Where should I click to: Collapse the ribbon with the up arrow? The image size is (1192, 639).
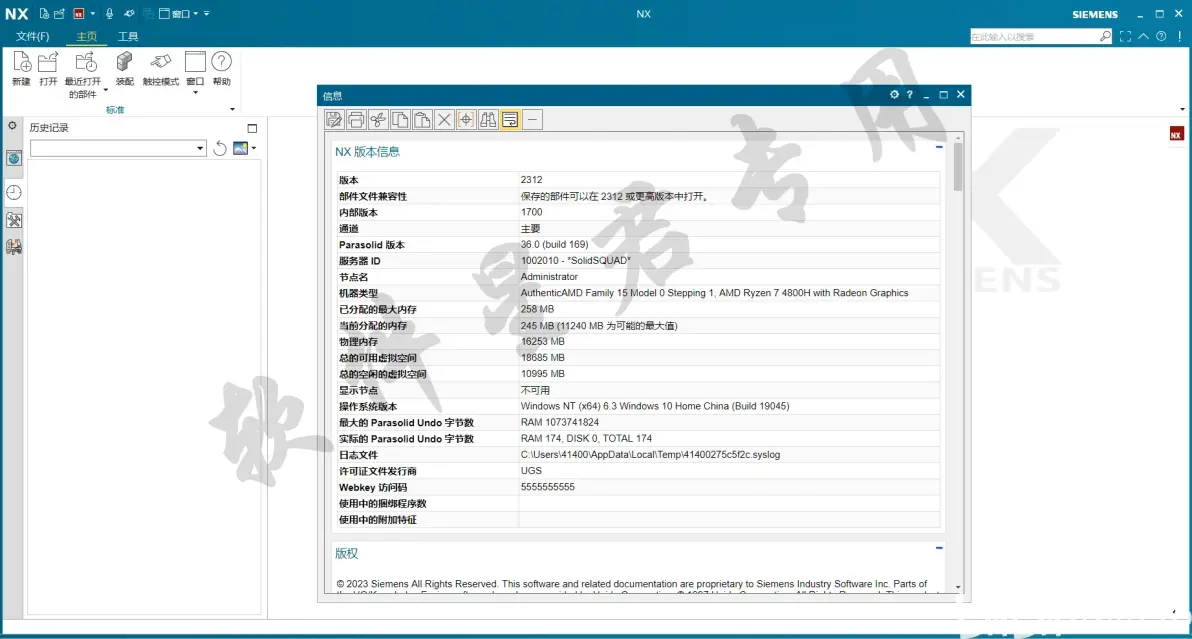coord(1143,36)
